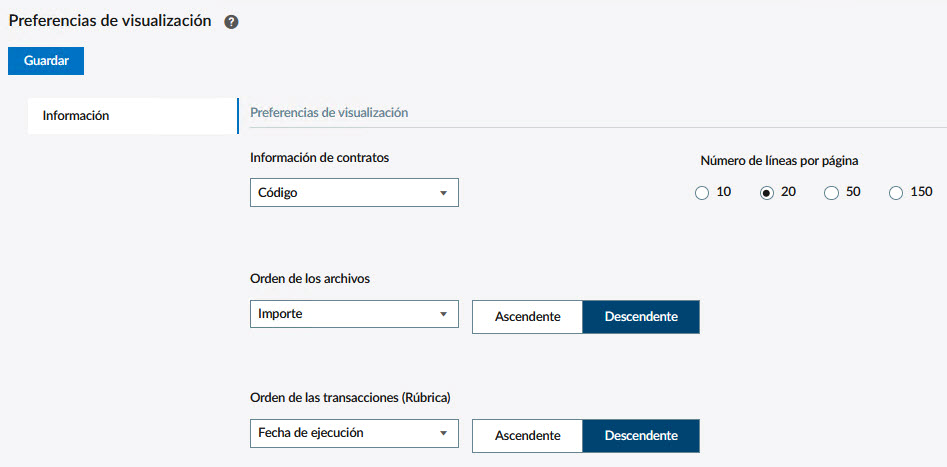Viewport: 947px width, 467px height.
Task: Open the Información side tab
Action: coord(76,116)
